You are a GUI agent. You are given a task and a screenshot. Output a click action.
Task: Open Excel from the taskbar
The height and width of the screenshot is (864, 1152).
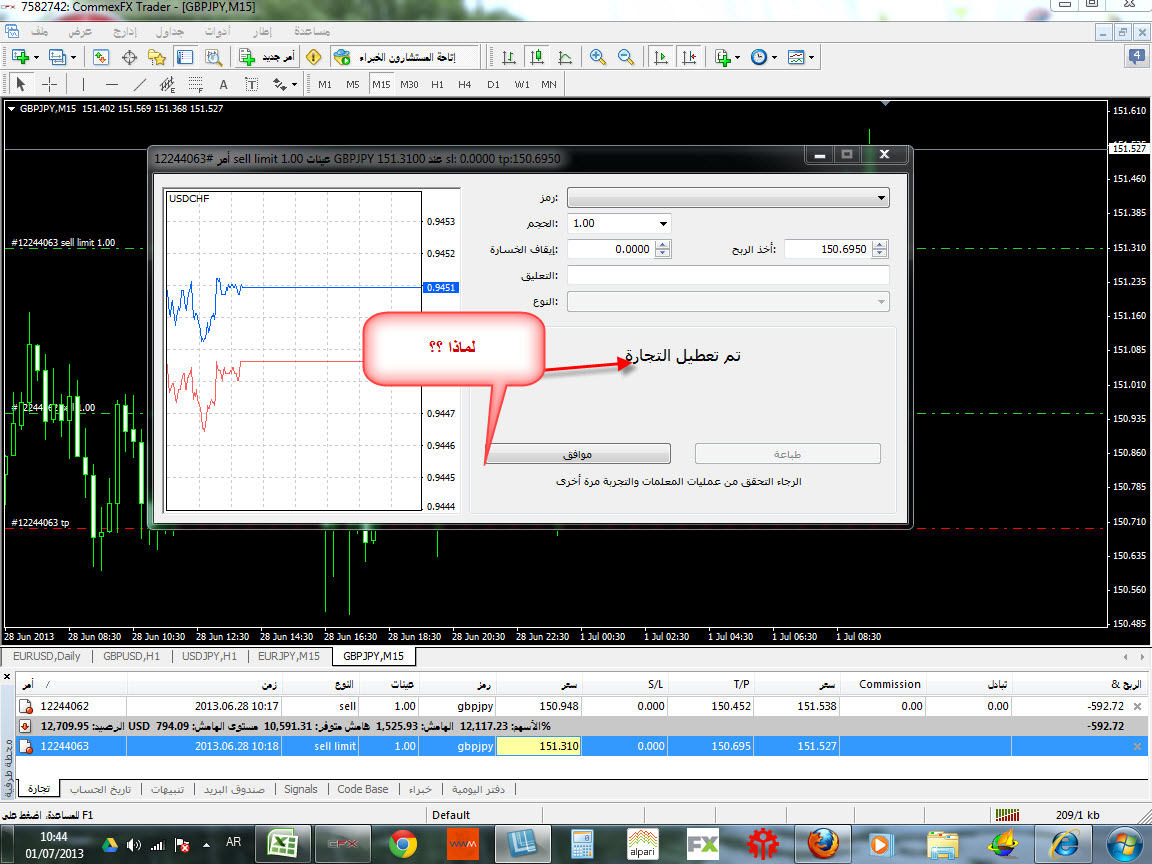pos(282,844)
